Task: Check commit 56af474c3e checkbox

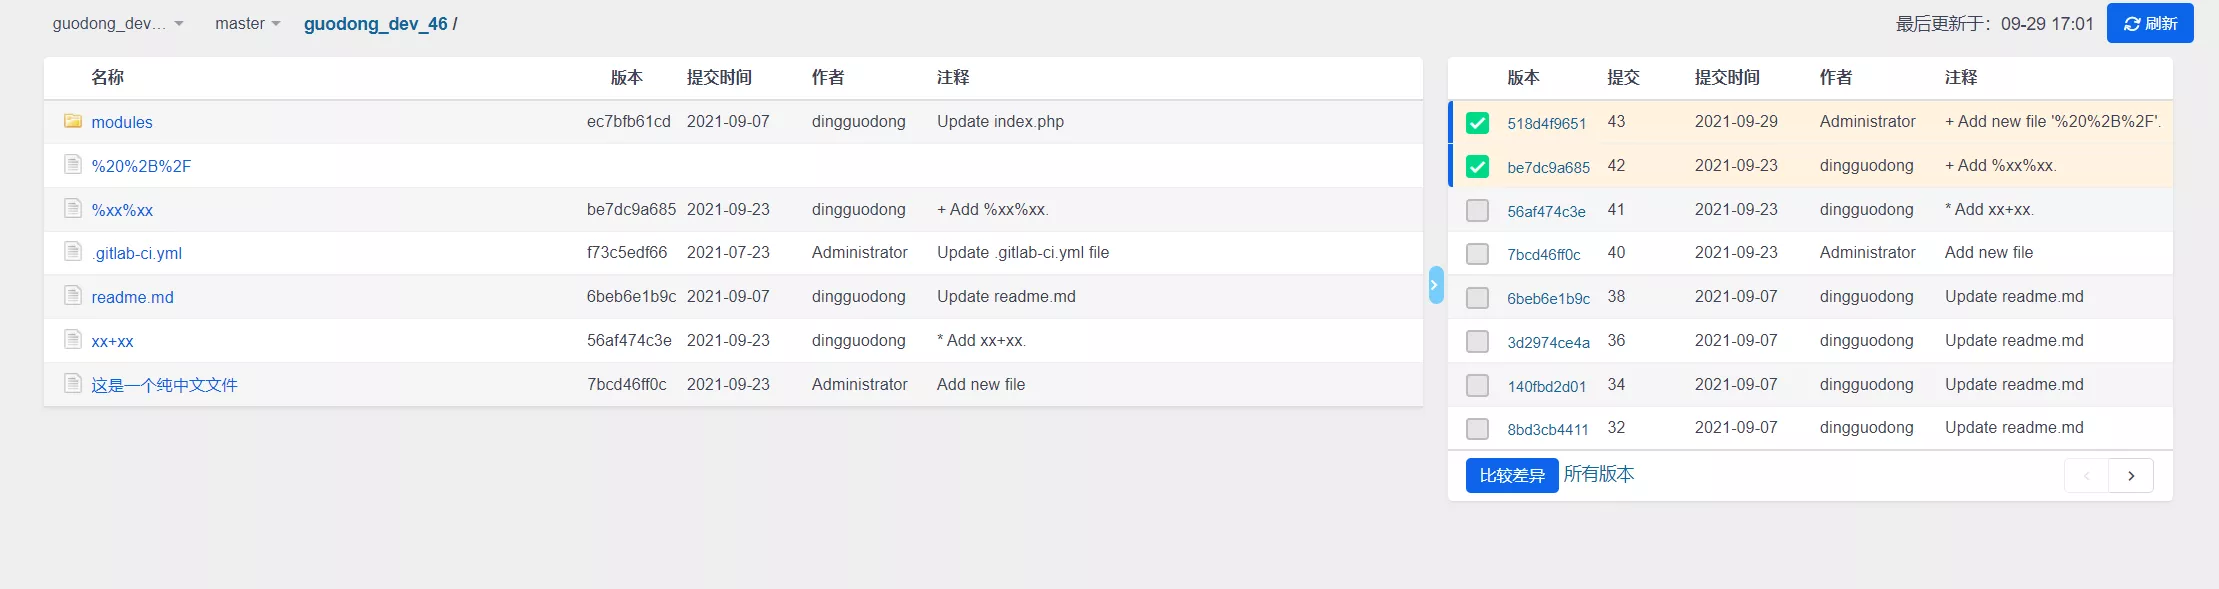Action: (x=1477, y=211)
